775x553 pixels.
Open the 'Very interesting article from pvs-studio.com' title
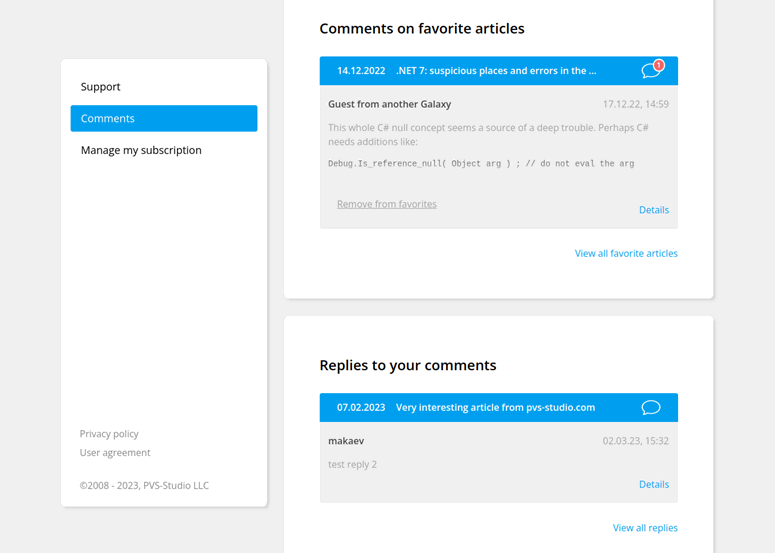(x=495, y=408)
